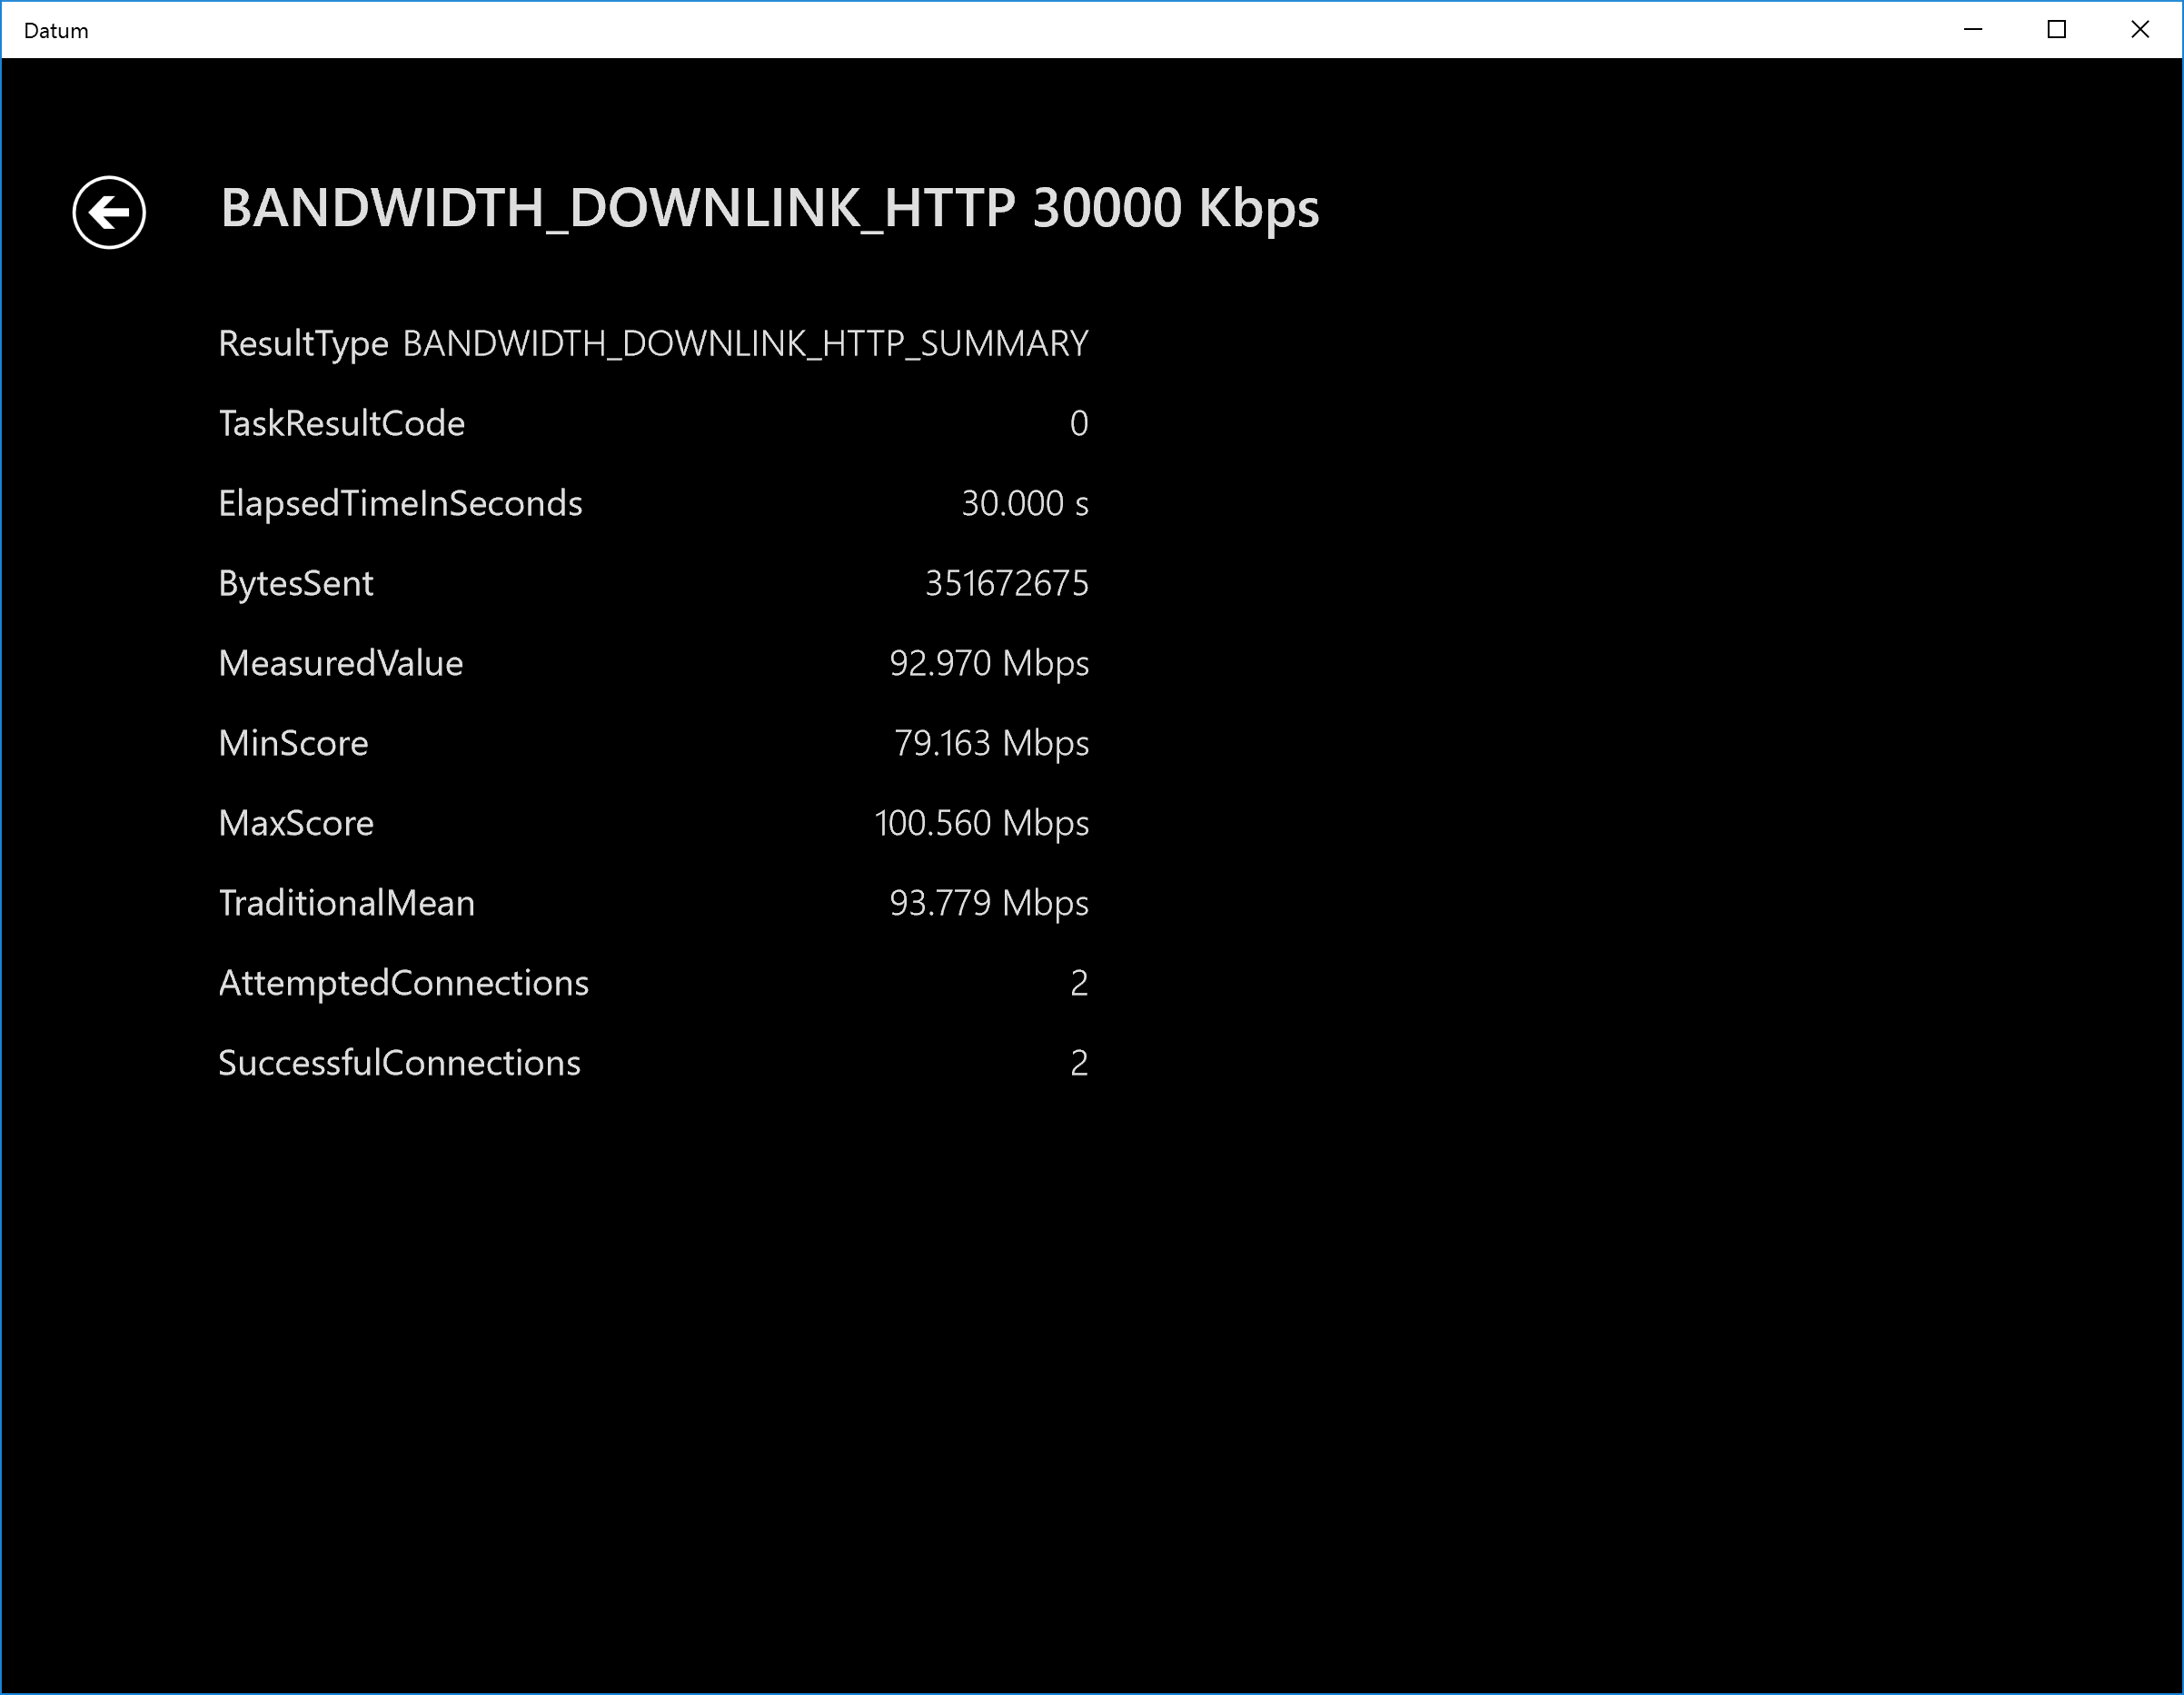Screen dimensions: 2184x1695
Task: Click the TaskResultCode label
Action: tap(341, 424)
